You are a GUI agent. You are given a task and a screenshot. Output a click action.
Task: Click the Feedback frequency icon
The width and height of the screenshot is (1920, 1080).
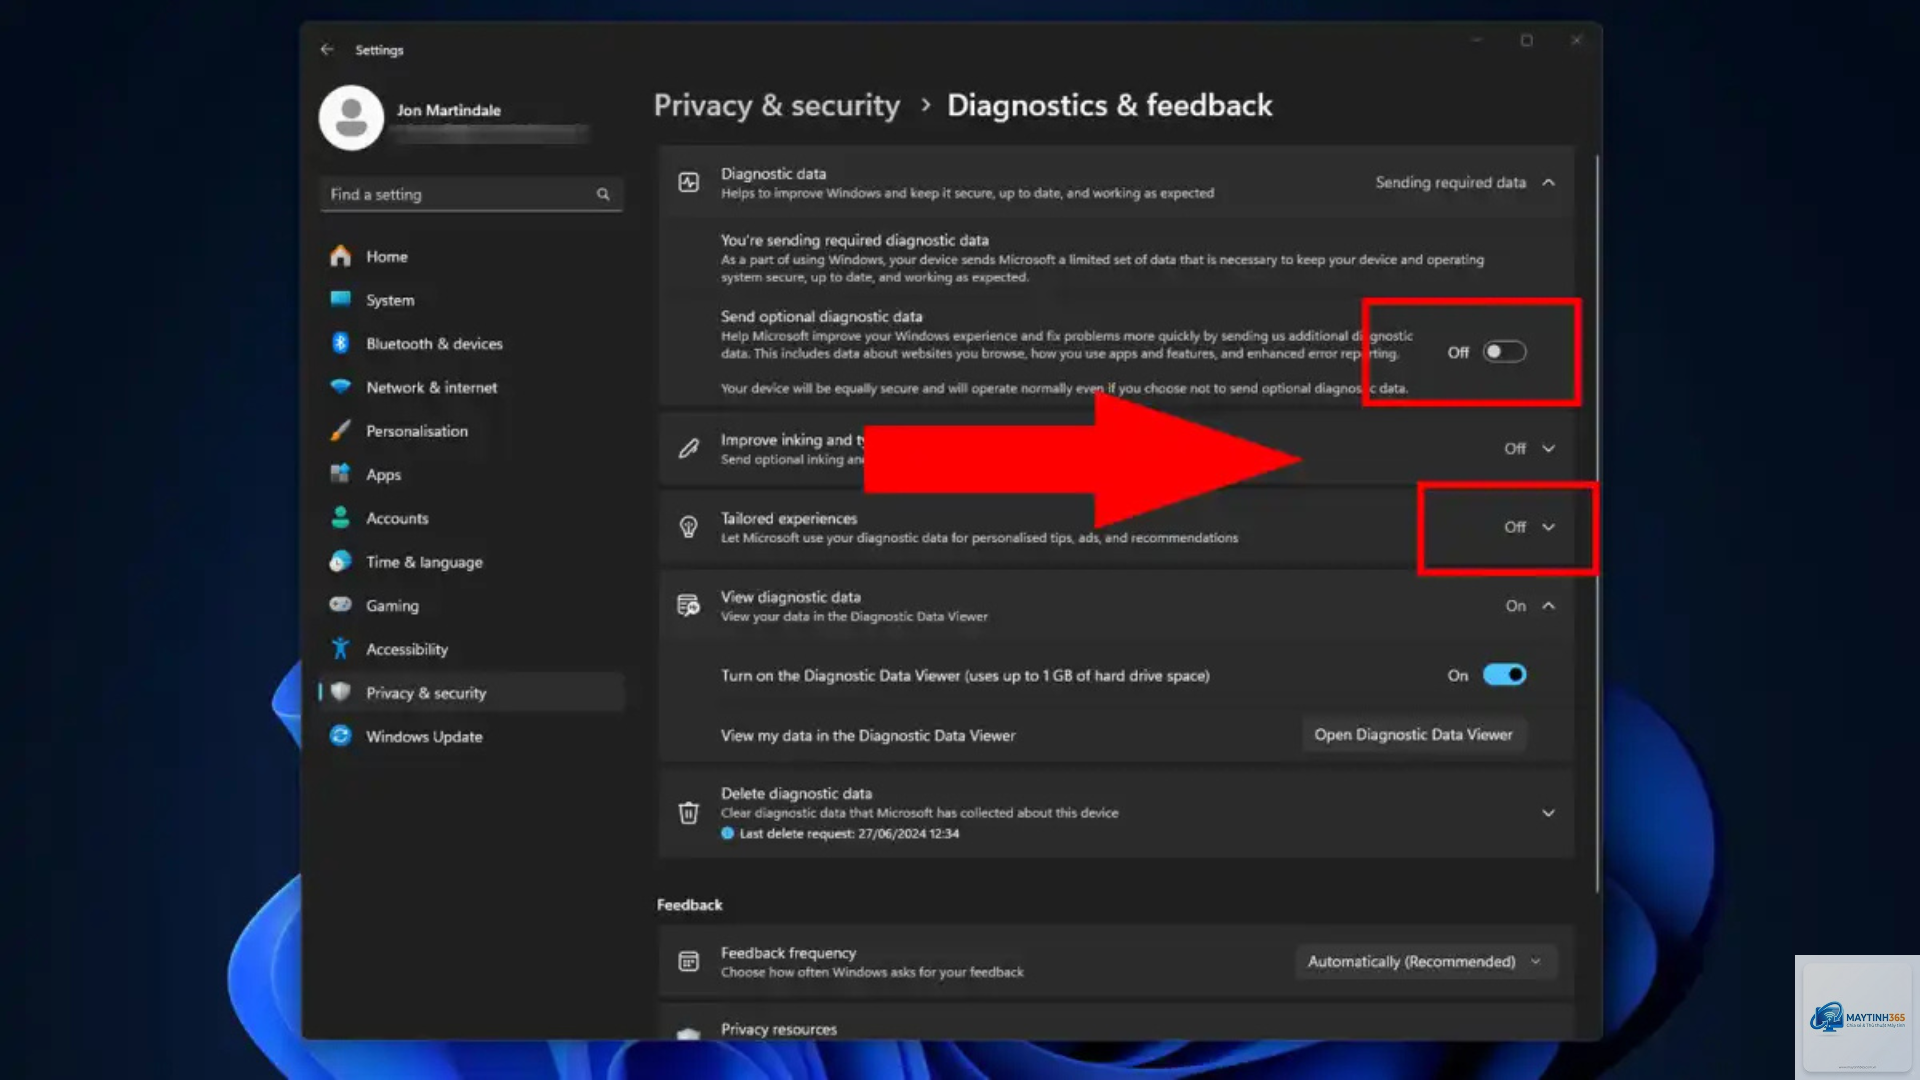point(689,961)
